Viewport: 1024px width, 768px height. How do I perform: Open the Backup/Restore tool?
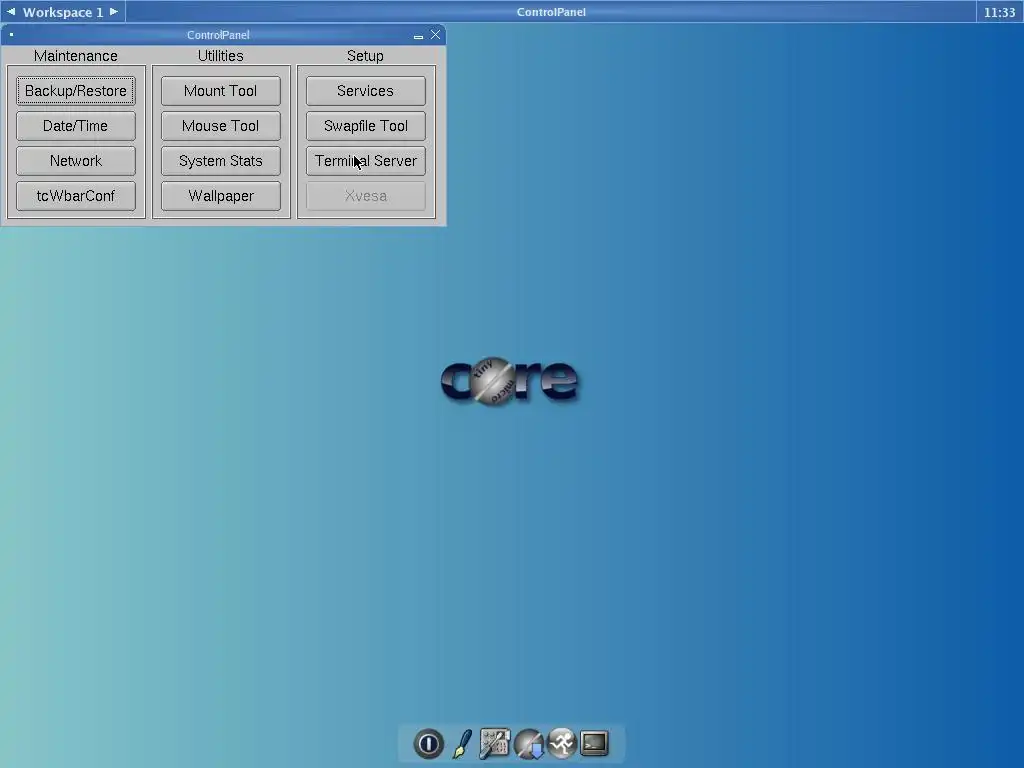76,91
